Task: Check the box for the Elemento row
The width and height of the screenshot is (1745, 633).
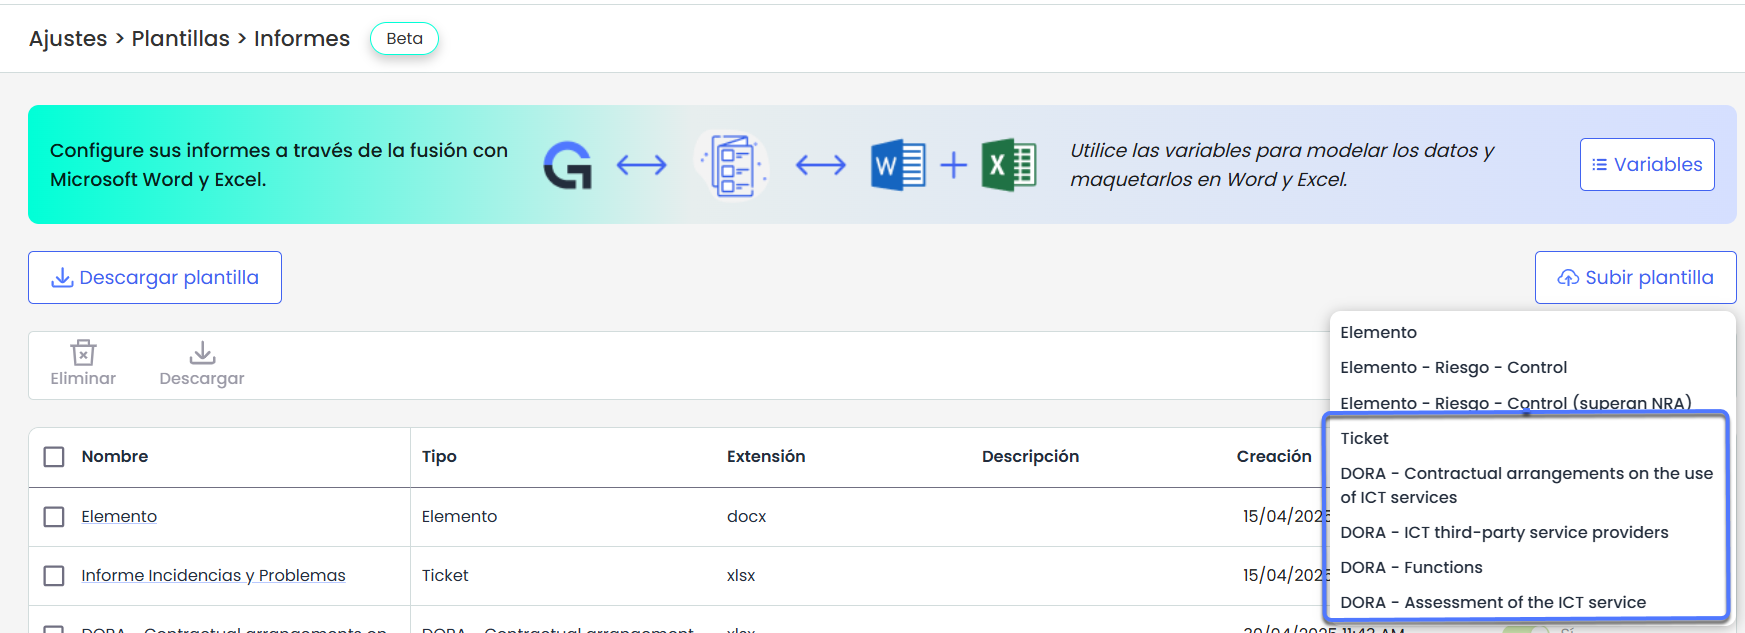Action: point(54,517)
